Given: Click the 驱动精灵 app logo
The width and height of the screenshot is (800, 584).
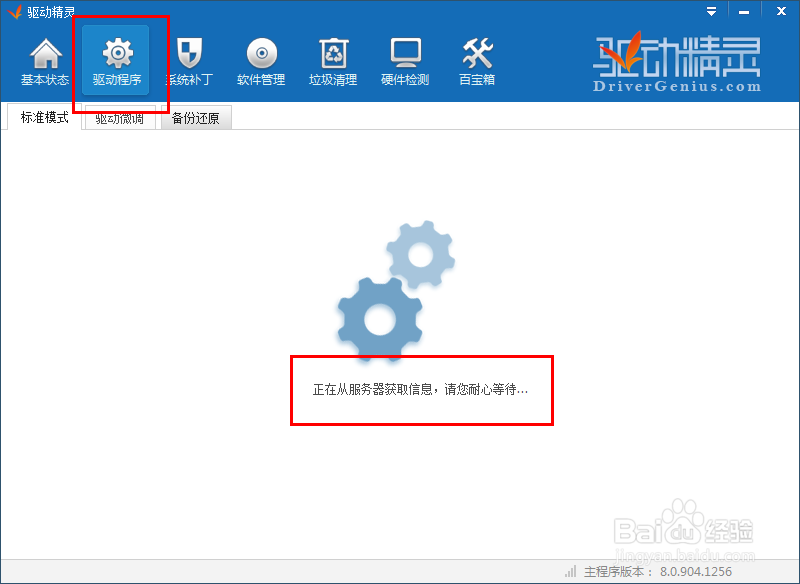Looking at the screenshot, I should click(x=680, y=55).
